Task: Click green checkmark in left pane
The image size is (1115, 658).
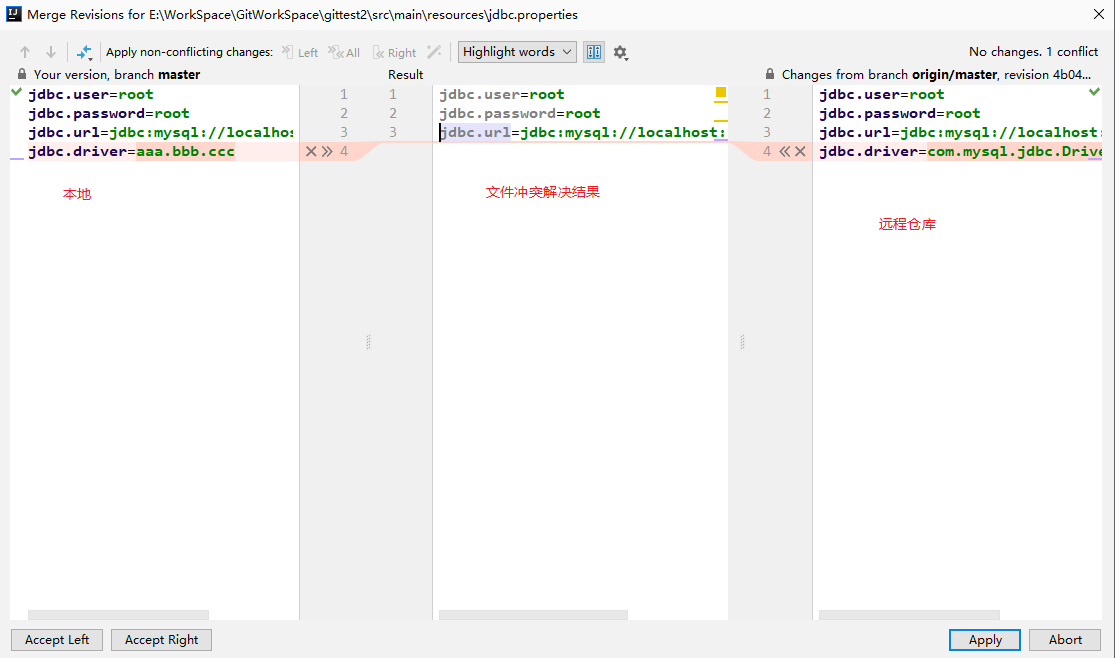Action: pos(16,92)
